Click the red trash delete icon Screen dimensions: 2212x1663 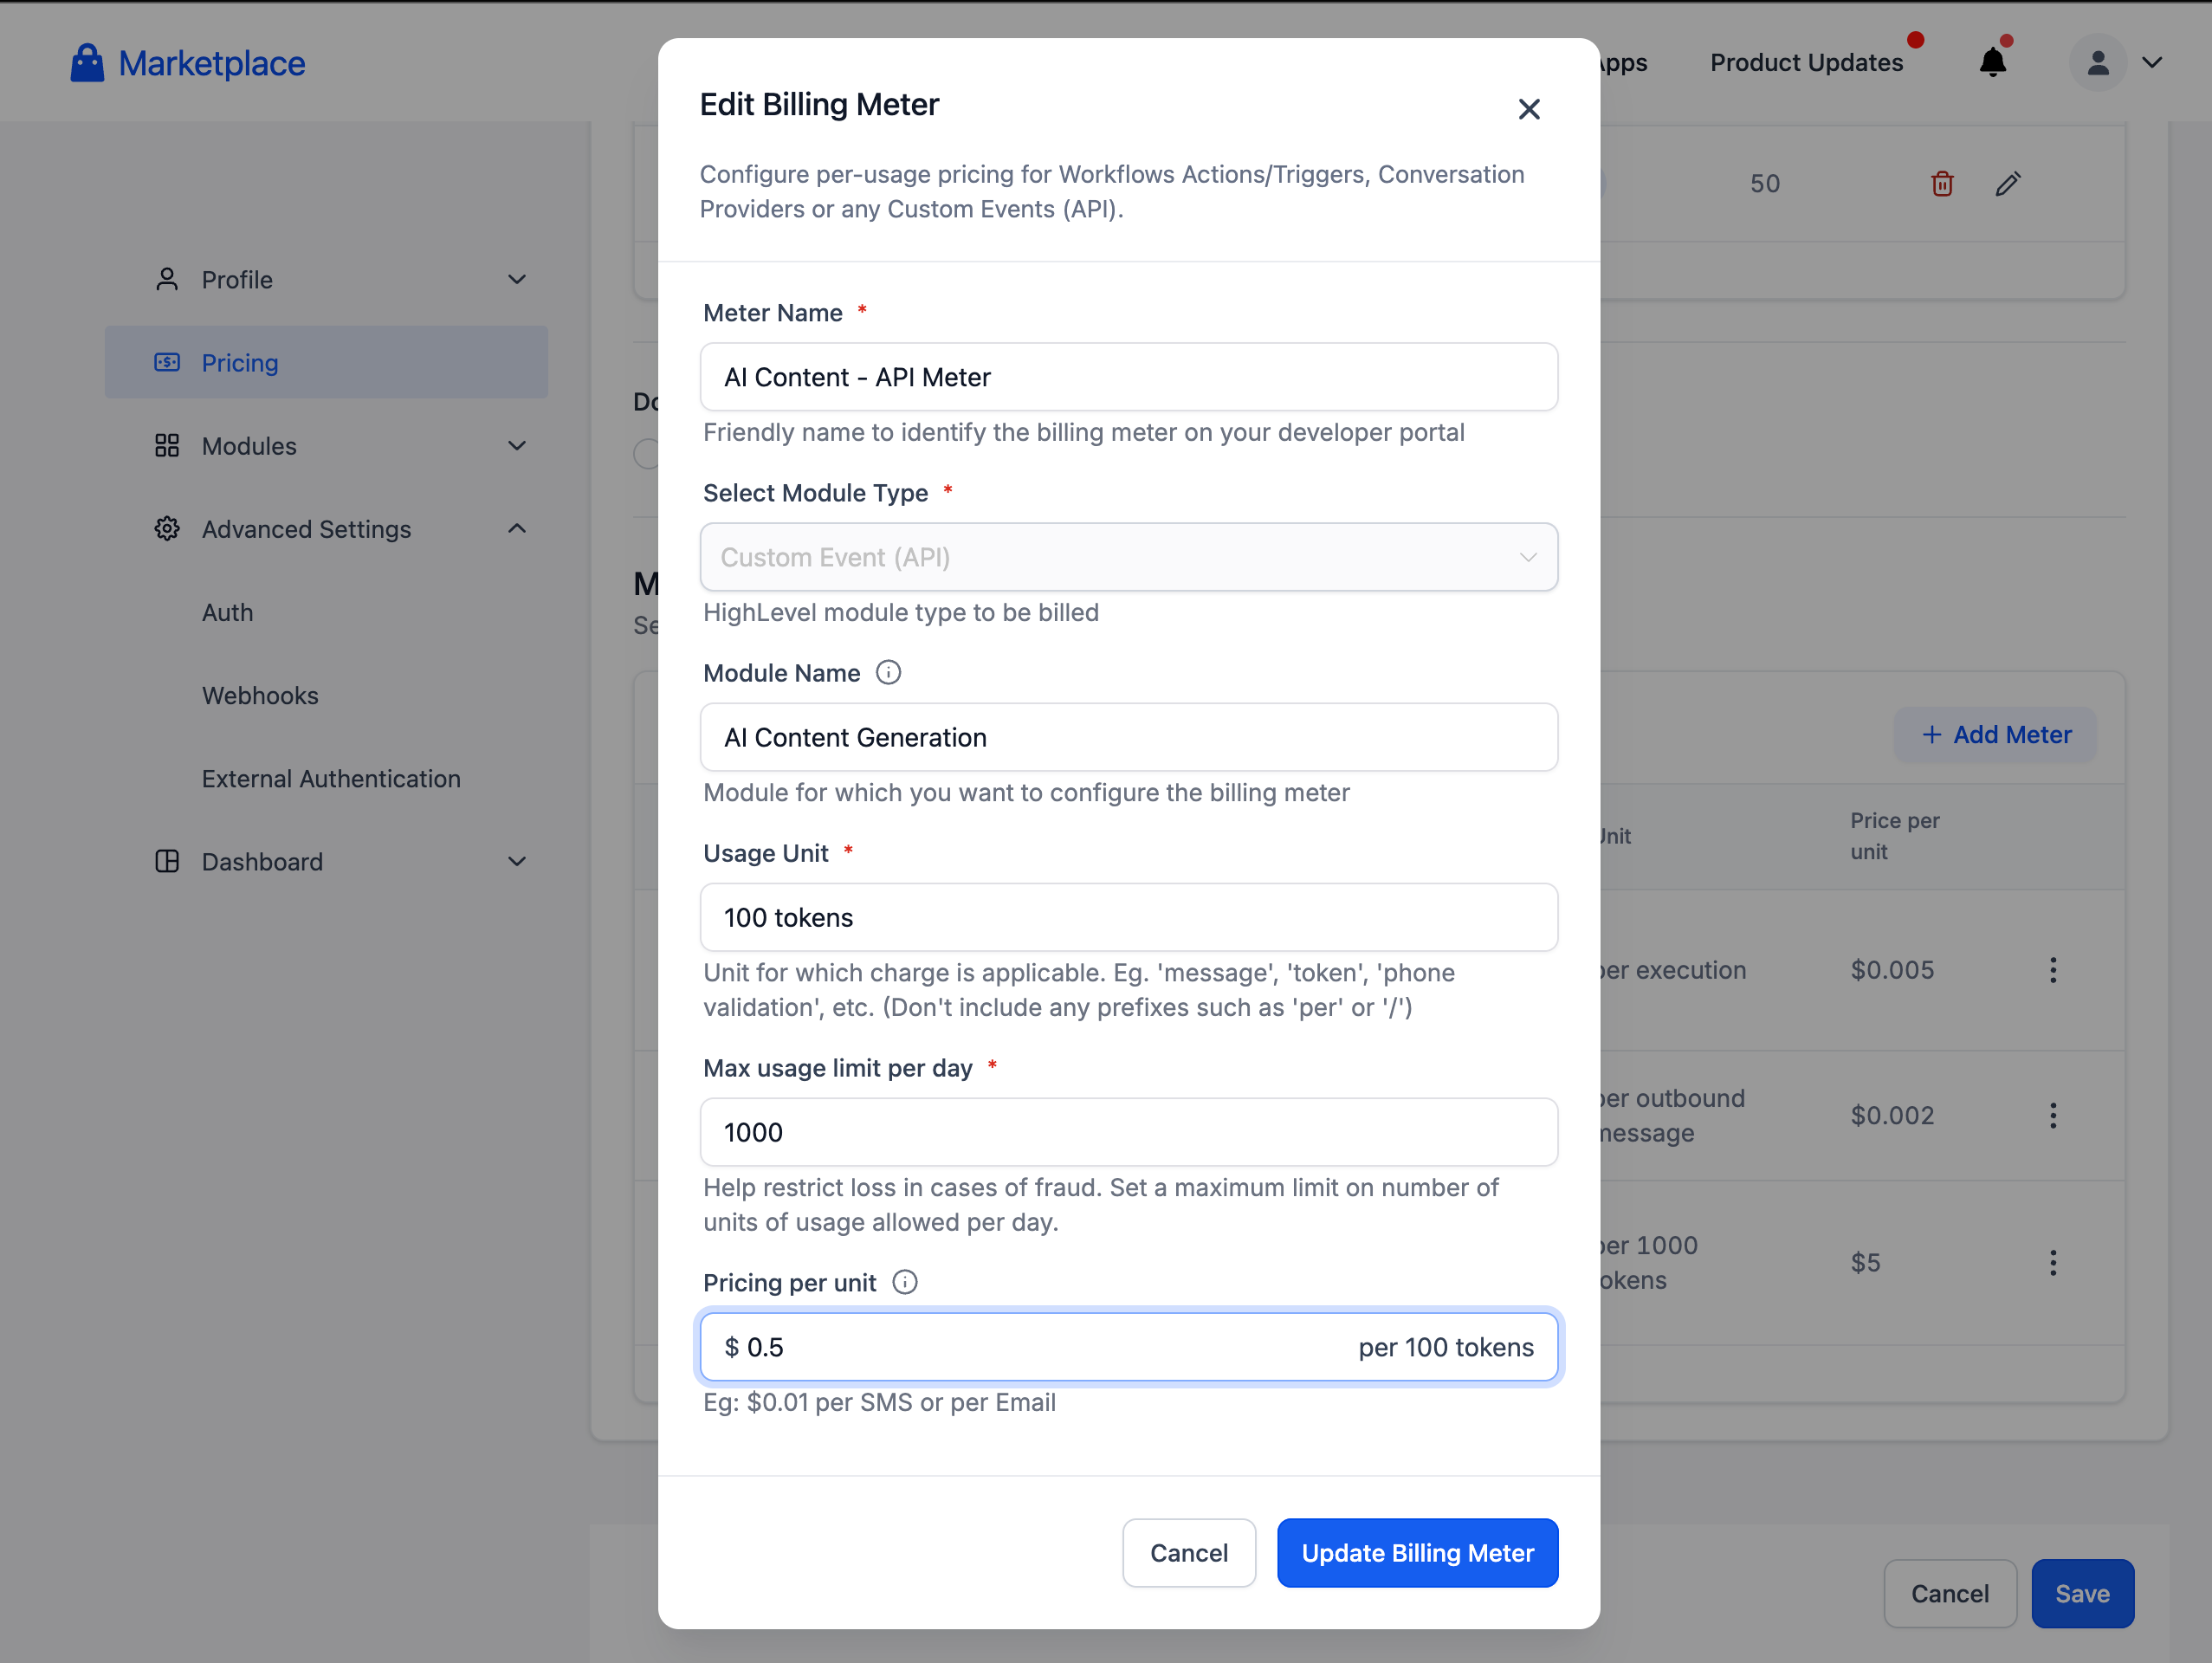[1941, 184]
